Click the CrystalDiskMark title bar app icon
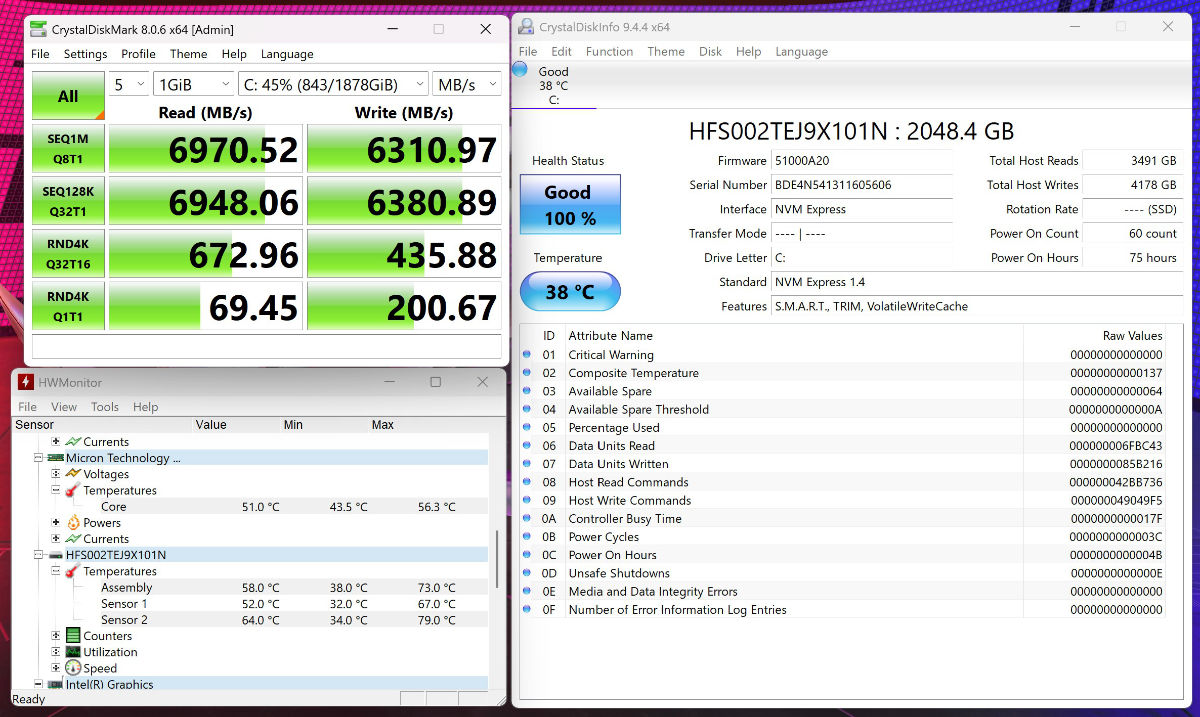Image resolution: width=1200 pixels, height=717 pixels. (x=38, y=29)
